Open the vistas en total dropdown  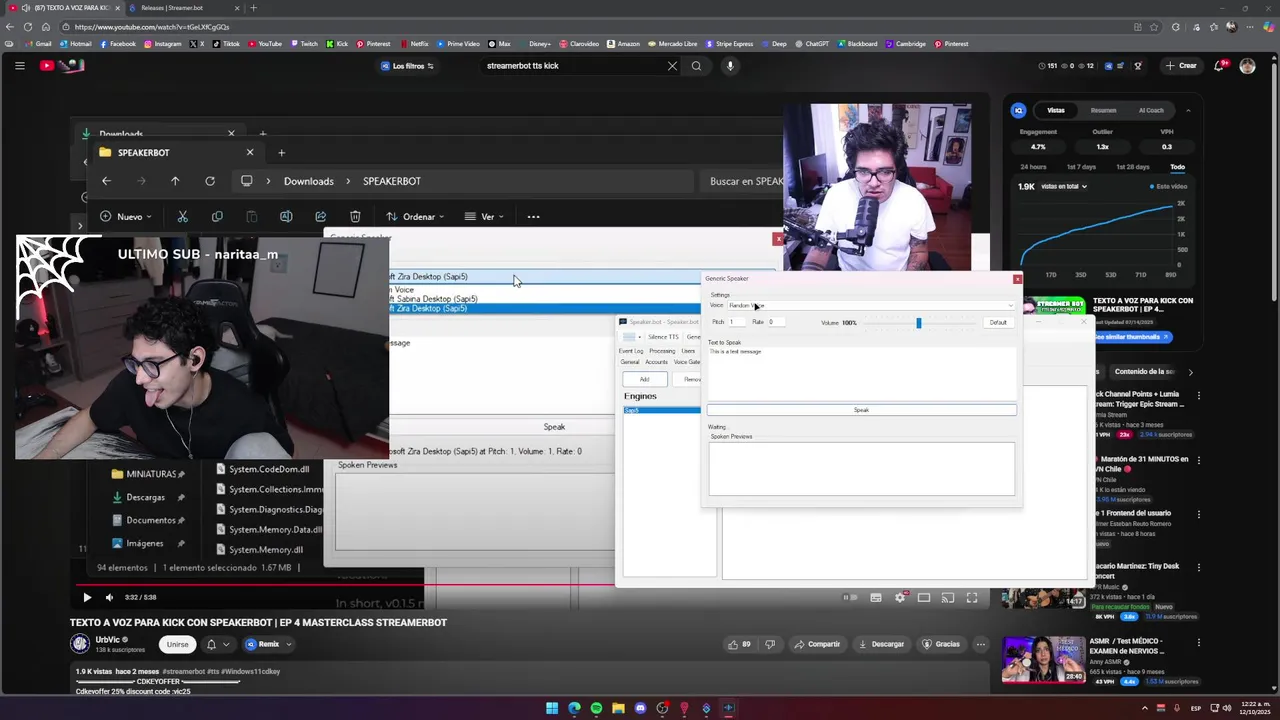point(1063,186)
